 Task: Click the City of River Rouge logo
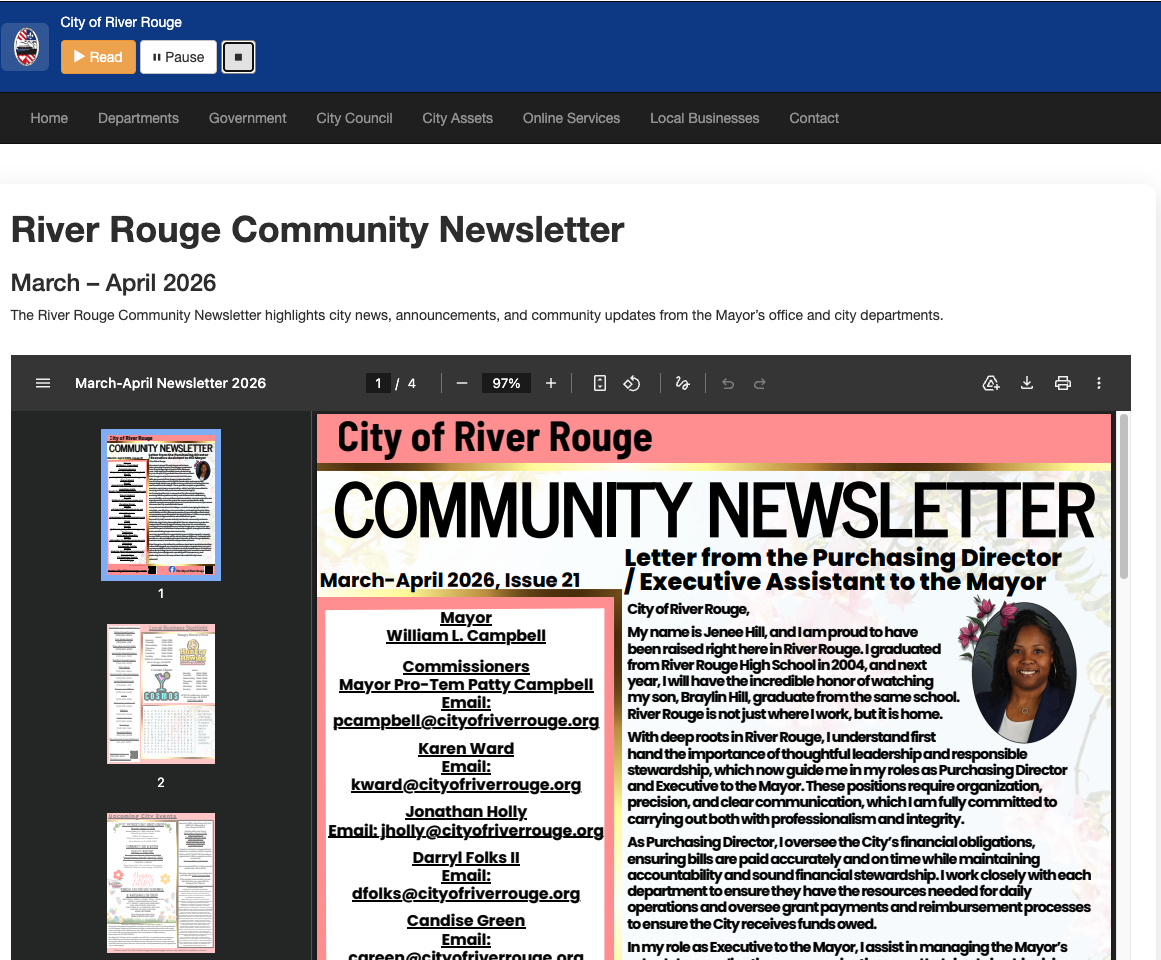24,46
